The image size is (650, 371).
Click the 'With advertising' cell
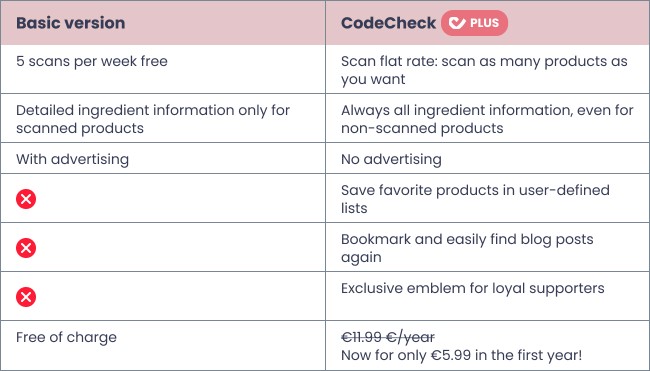[73, 159]
